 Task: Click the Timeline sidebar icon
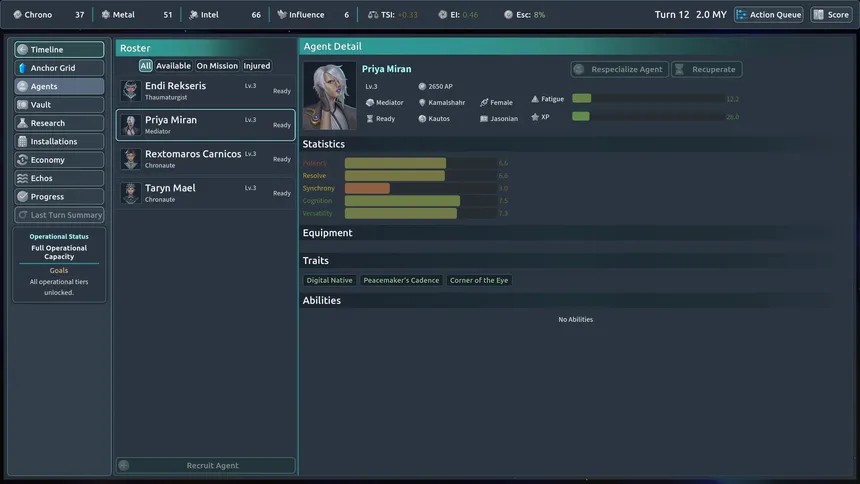tap(22, 49)
